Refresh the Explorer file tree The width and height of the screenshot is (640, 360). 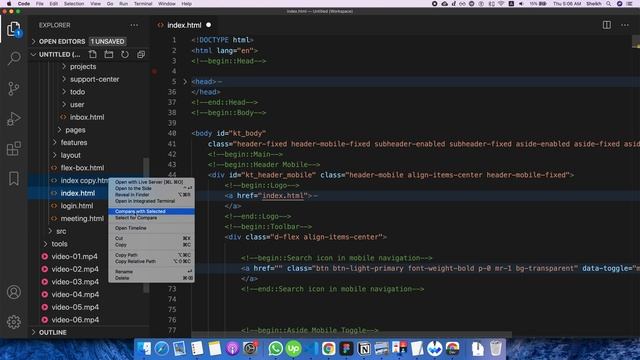point(125,54)
